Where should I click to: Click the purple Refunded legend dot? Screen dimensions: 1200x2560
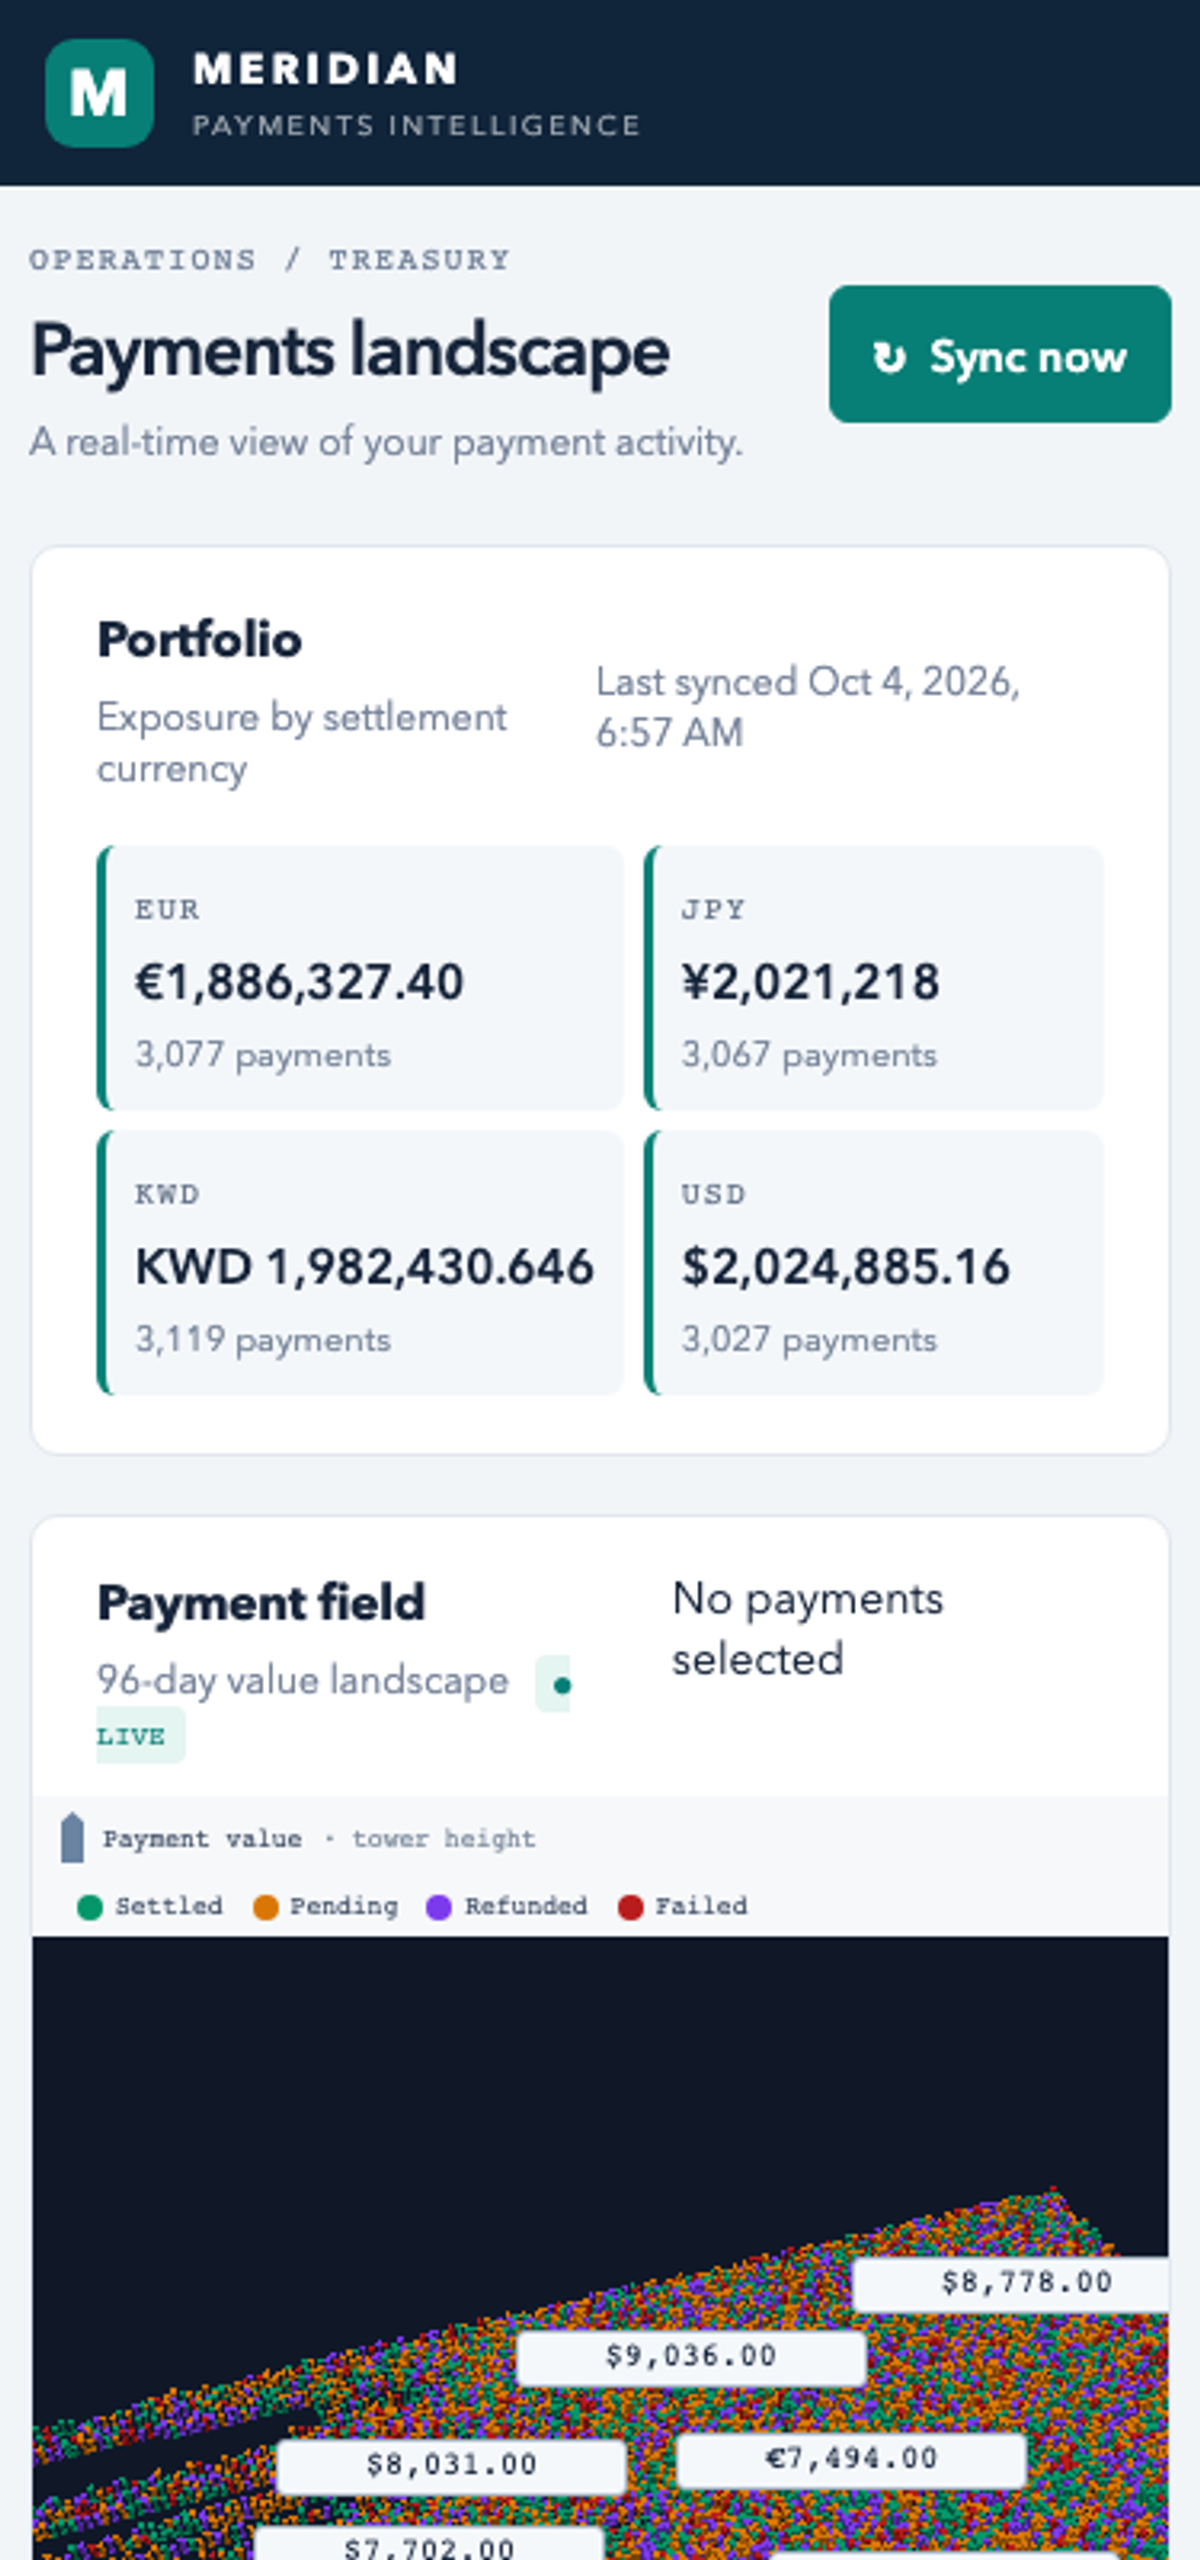(x=439, y=1907)
